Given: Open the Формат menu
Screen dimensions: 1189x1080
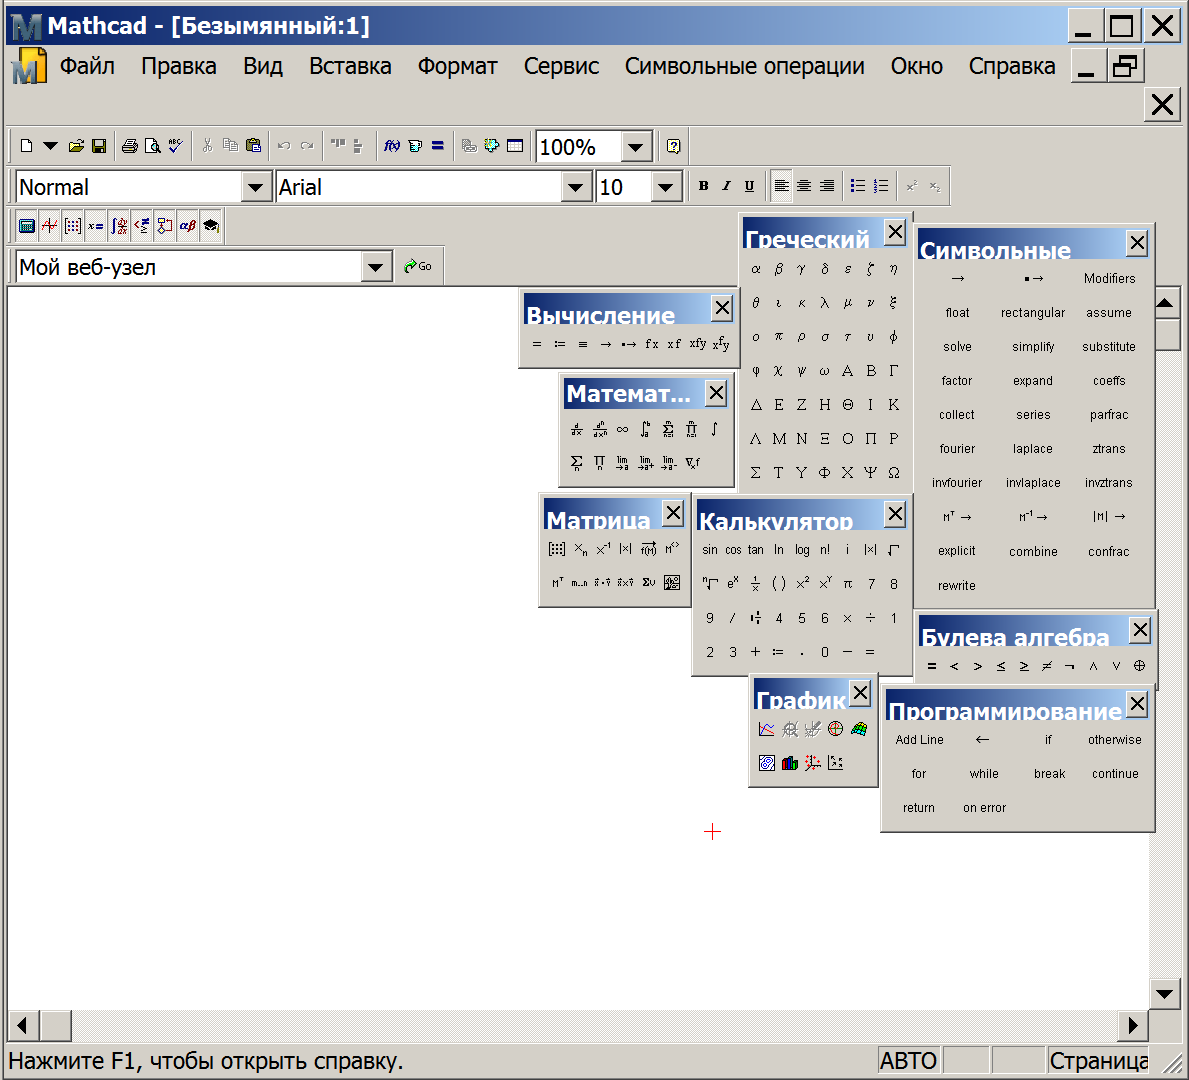Looking at the screenshot, I should click(457, 66).
